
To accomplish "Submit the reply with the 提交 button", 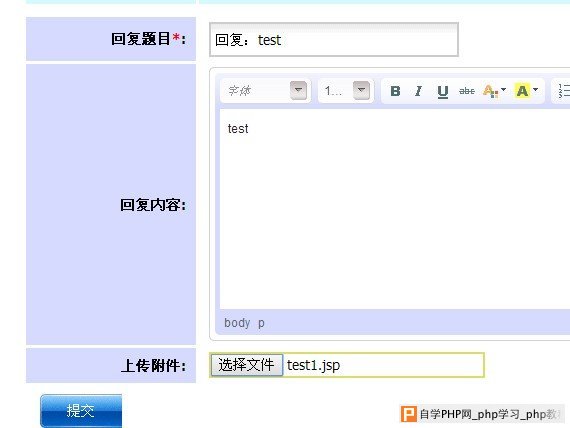I will [x=81, y=411].
